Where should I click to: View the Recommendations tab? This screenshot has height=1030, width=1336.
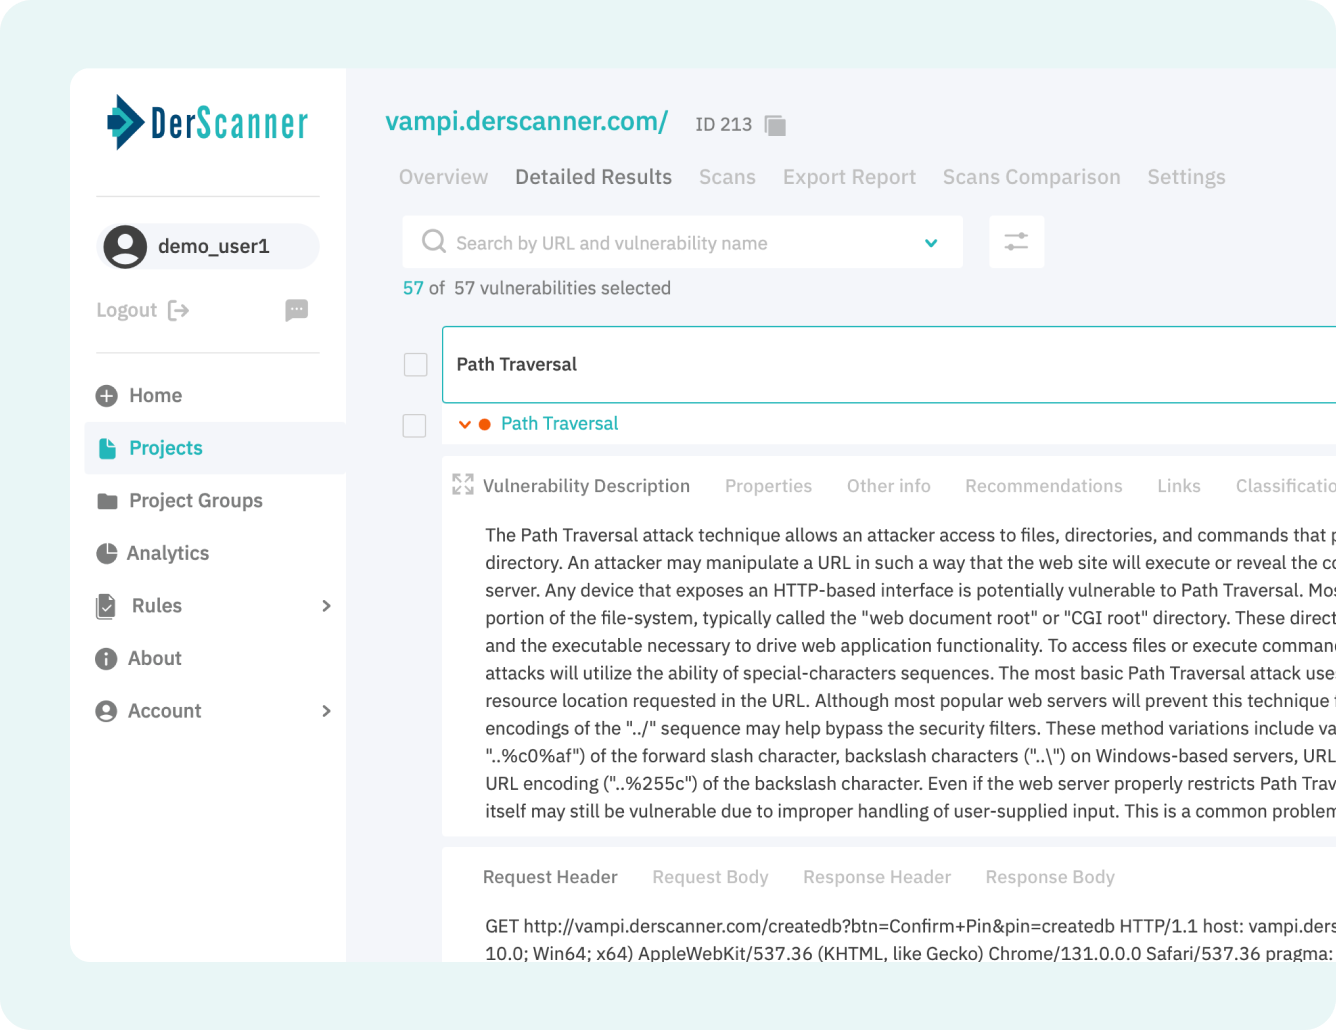[1043, 486]
